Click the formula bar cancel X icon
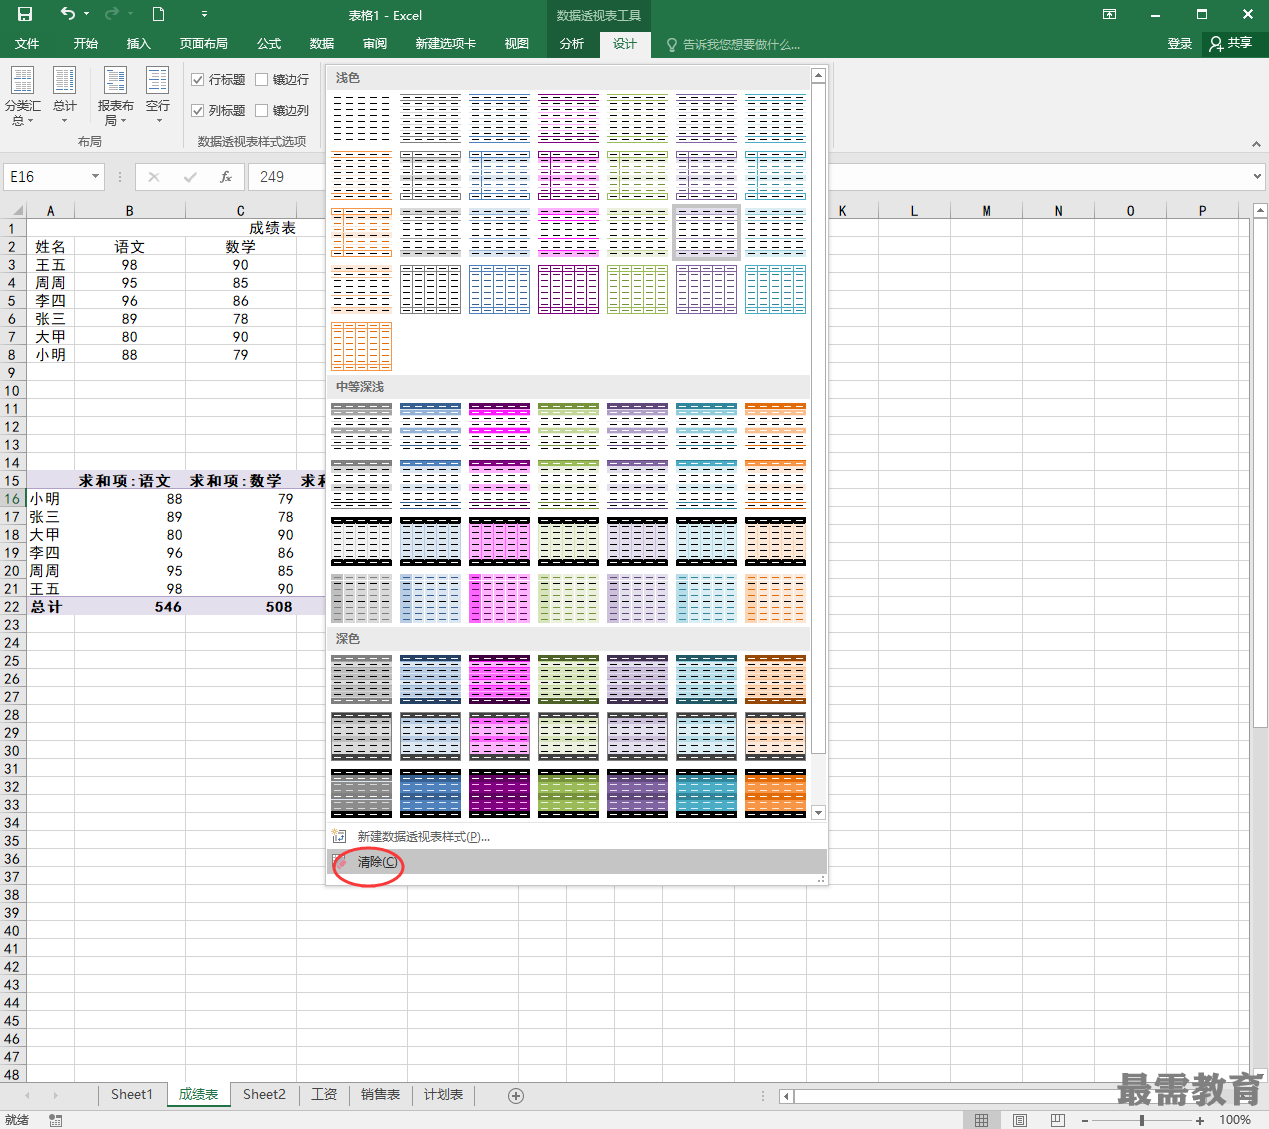1269x1129 pixels. tap(153, 177)
